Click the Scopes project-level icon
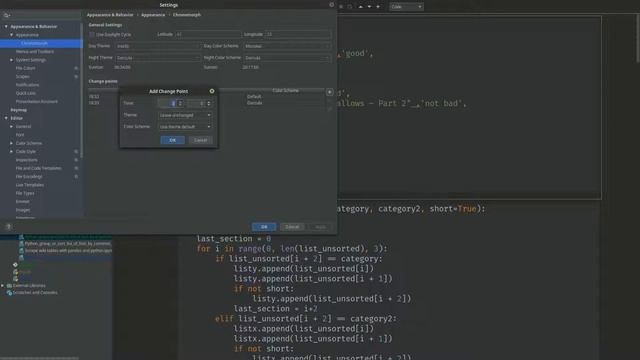This screenshot has width=640, height=360. pyautogui.click(x=76, y=76)
